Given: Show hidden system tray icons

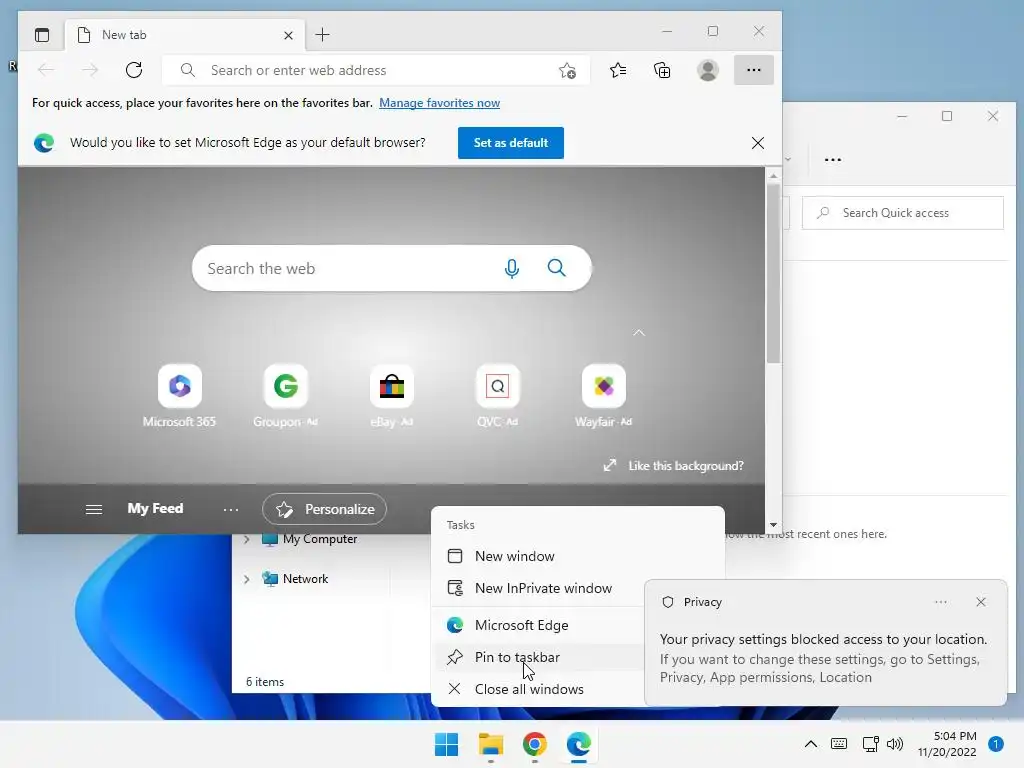Looking at the screenshot, I should pyautogui.click(x=810, y=744).
